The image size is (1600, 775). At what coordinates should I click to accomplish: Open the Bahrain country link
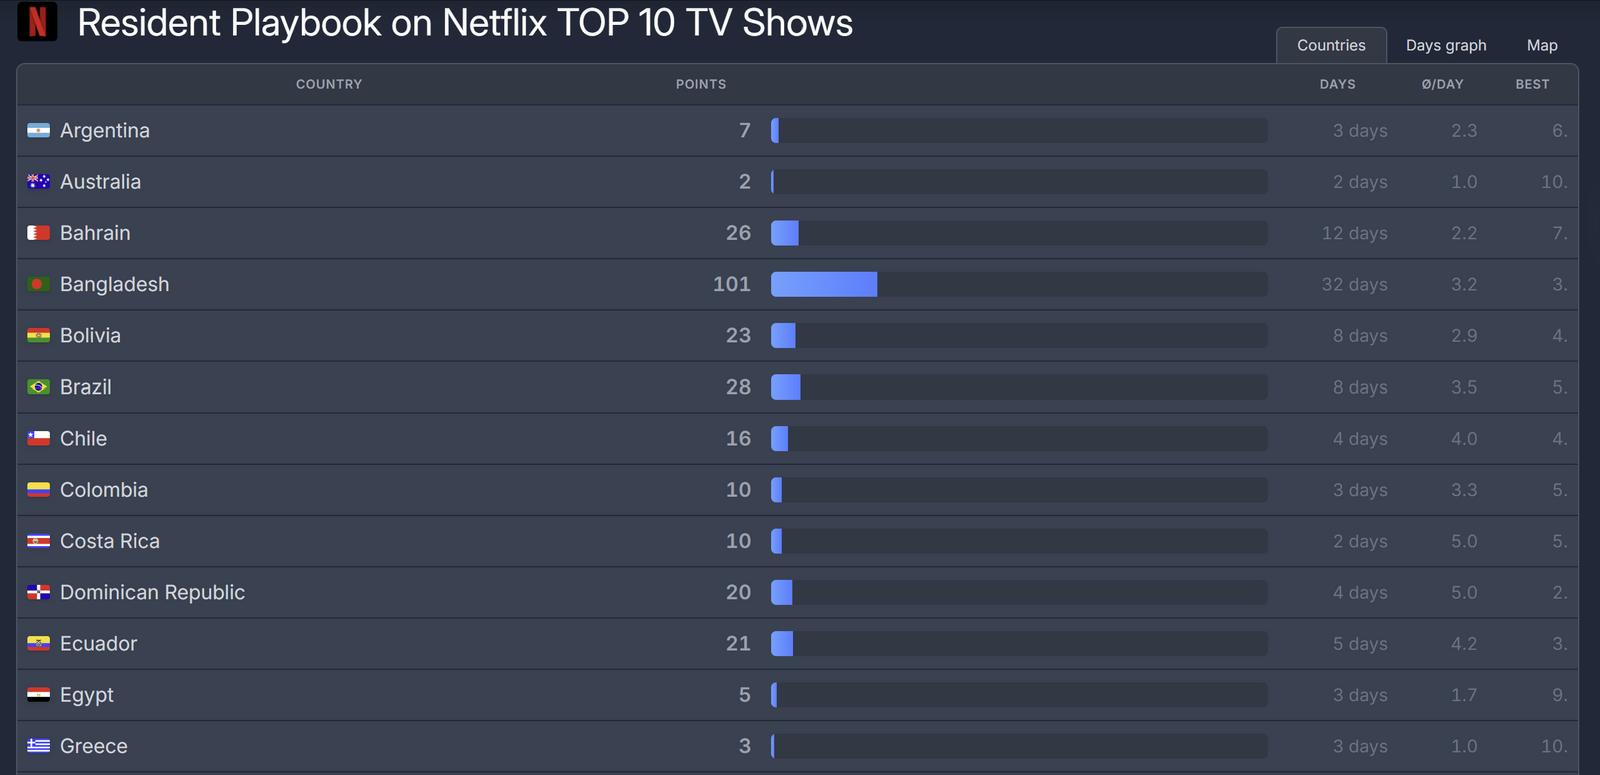[95, 233]
